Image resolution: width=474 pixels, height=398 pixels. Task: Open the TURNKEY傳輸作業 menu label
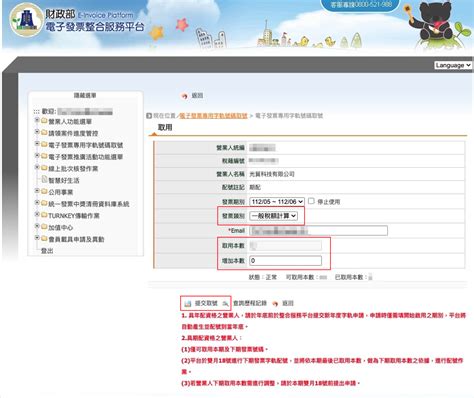click(x=74, y=216)
